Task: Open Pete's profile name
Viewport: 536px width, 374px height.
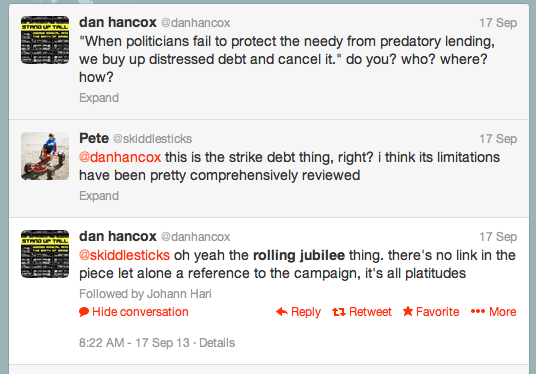Action: [94, 138]
